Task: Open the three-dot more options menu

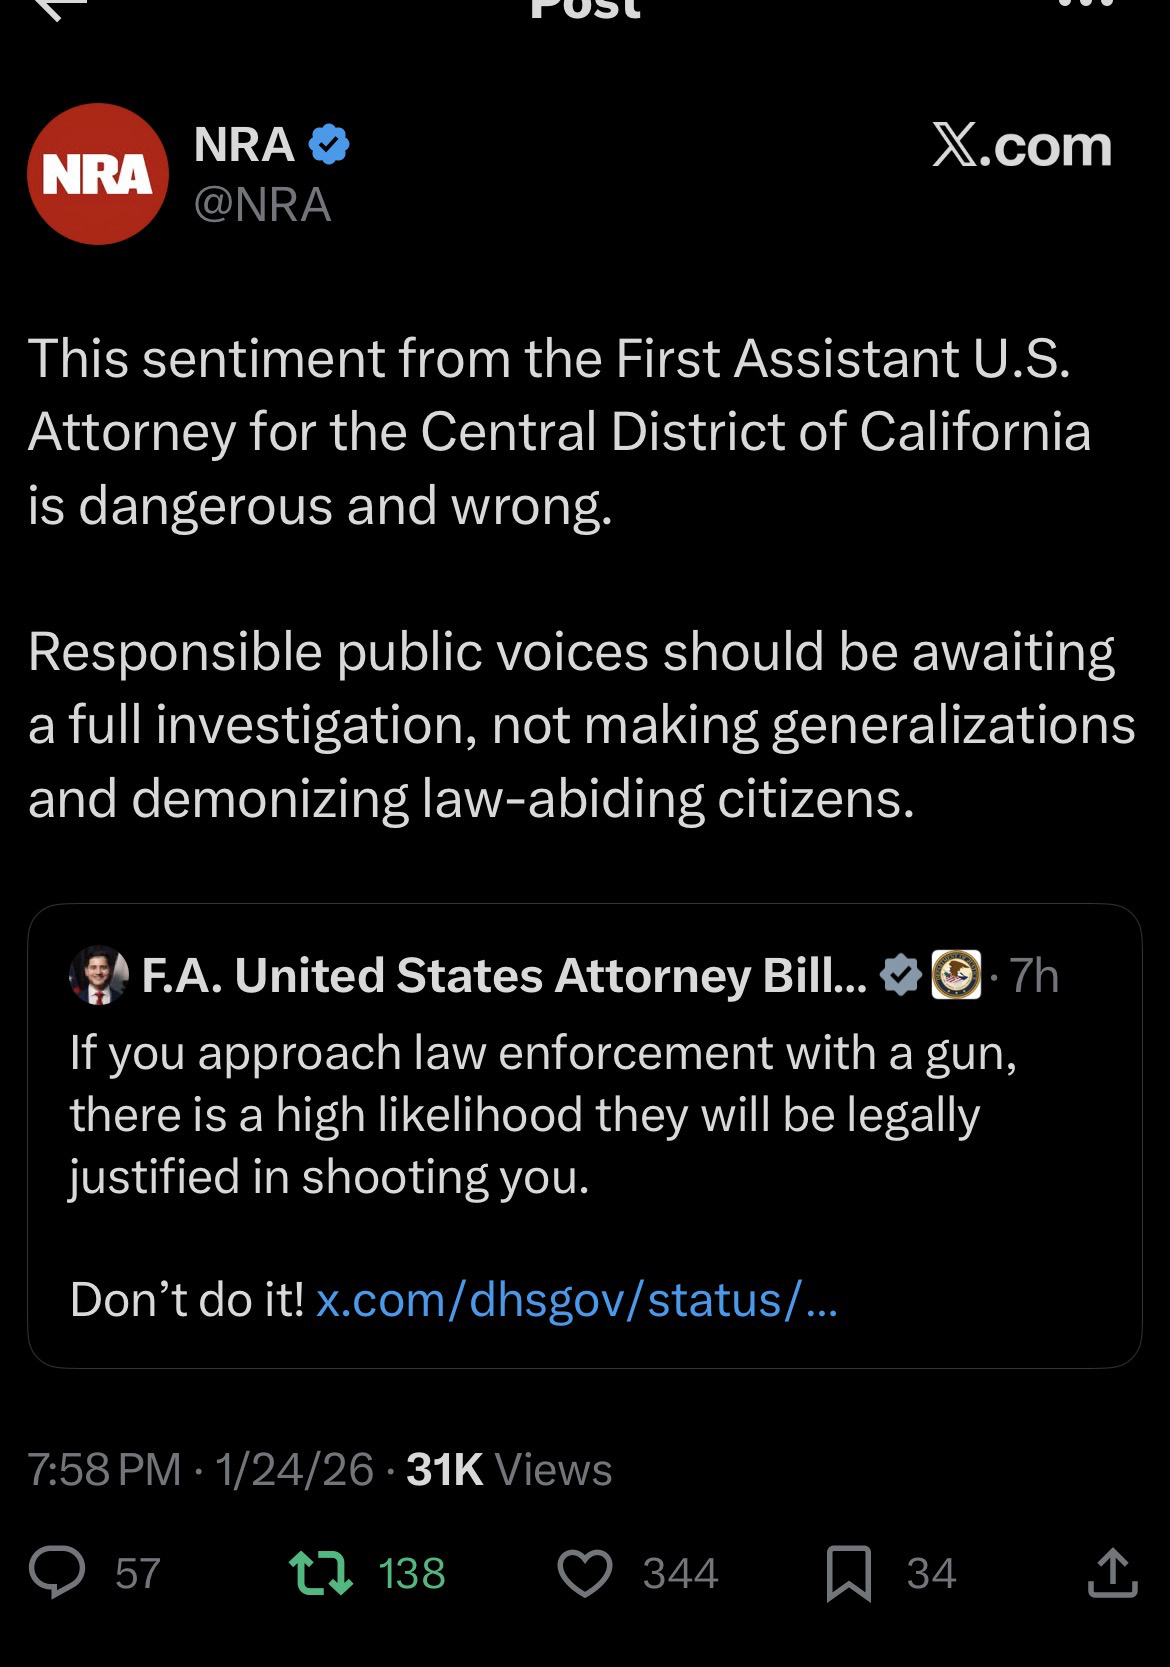Action: 1083,5
